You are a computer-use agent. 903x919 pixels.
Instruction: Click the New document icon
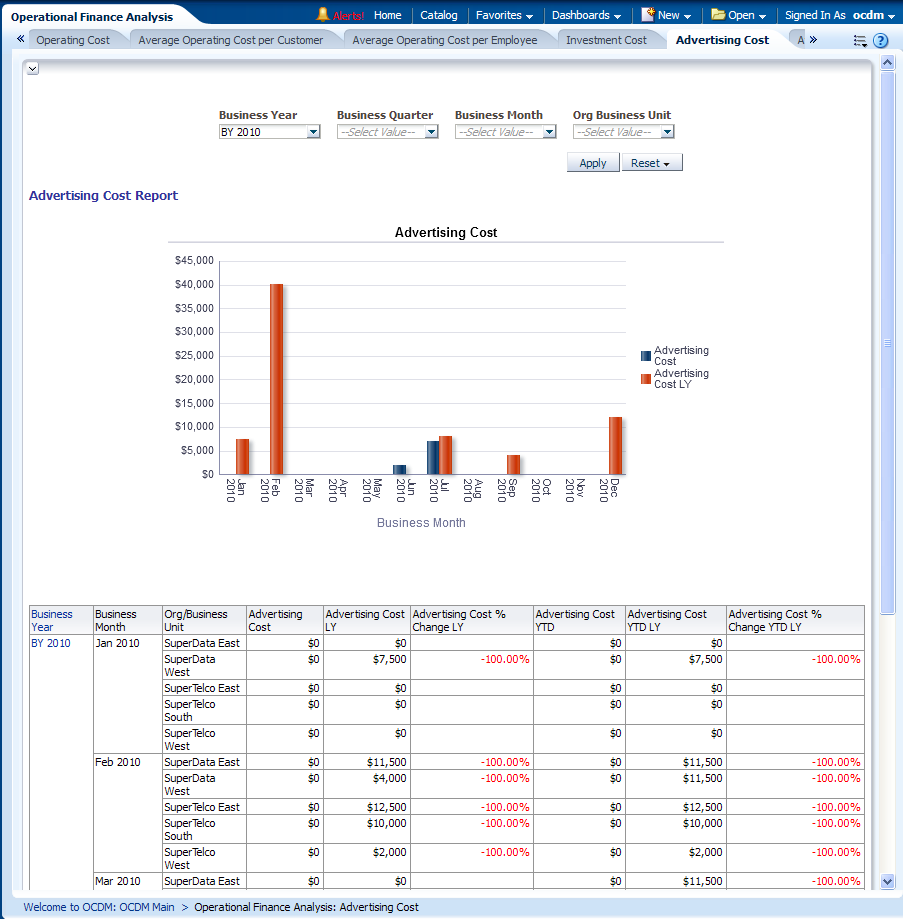click(648, 15)
